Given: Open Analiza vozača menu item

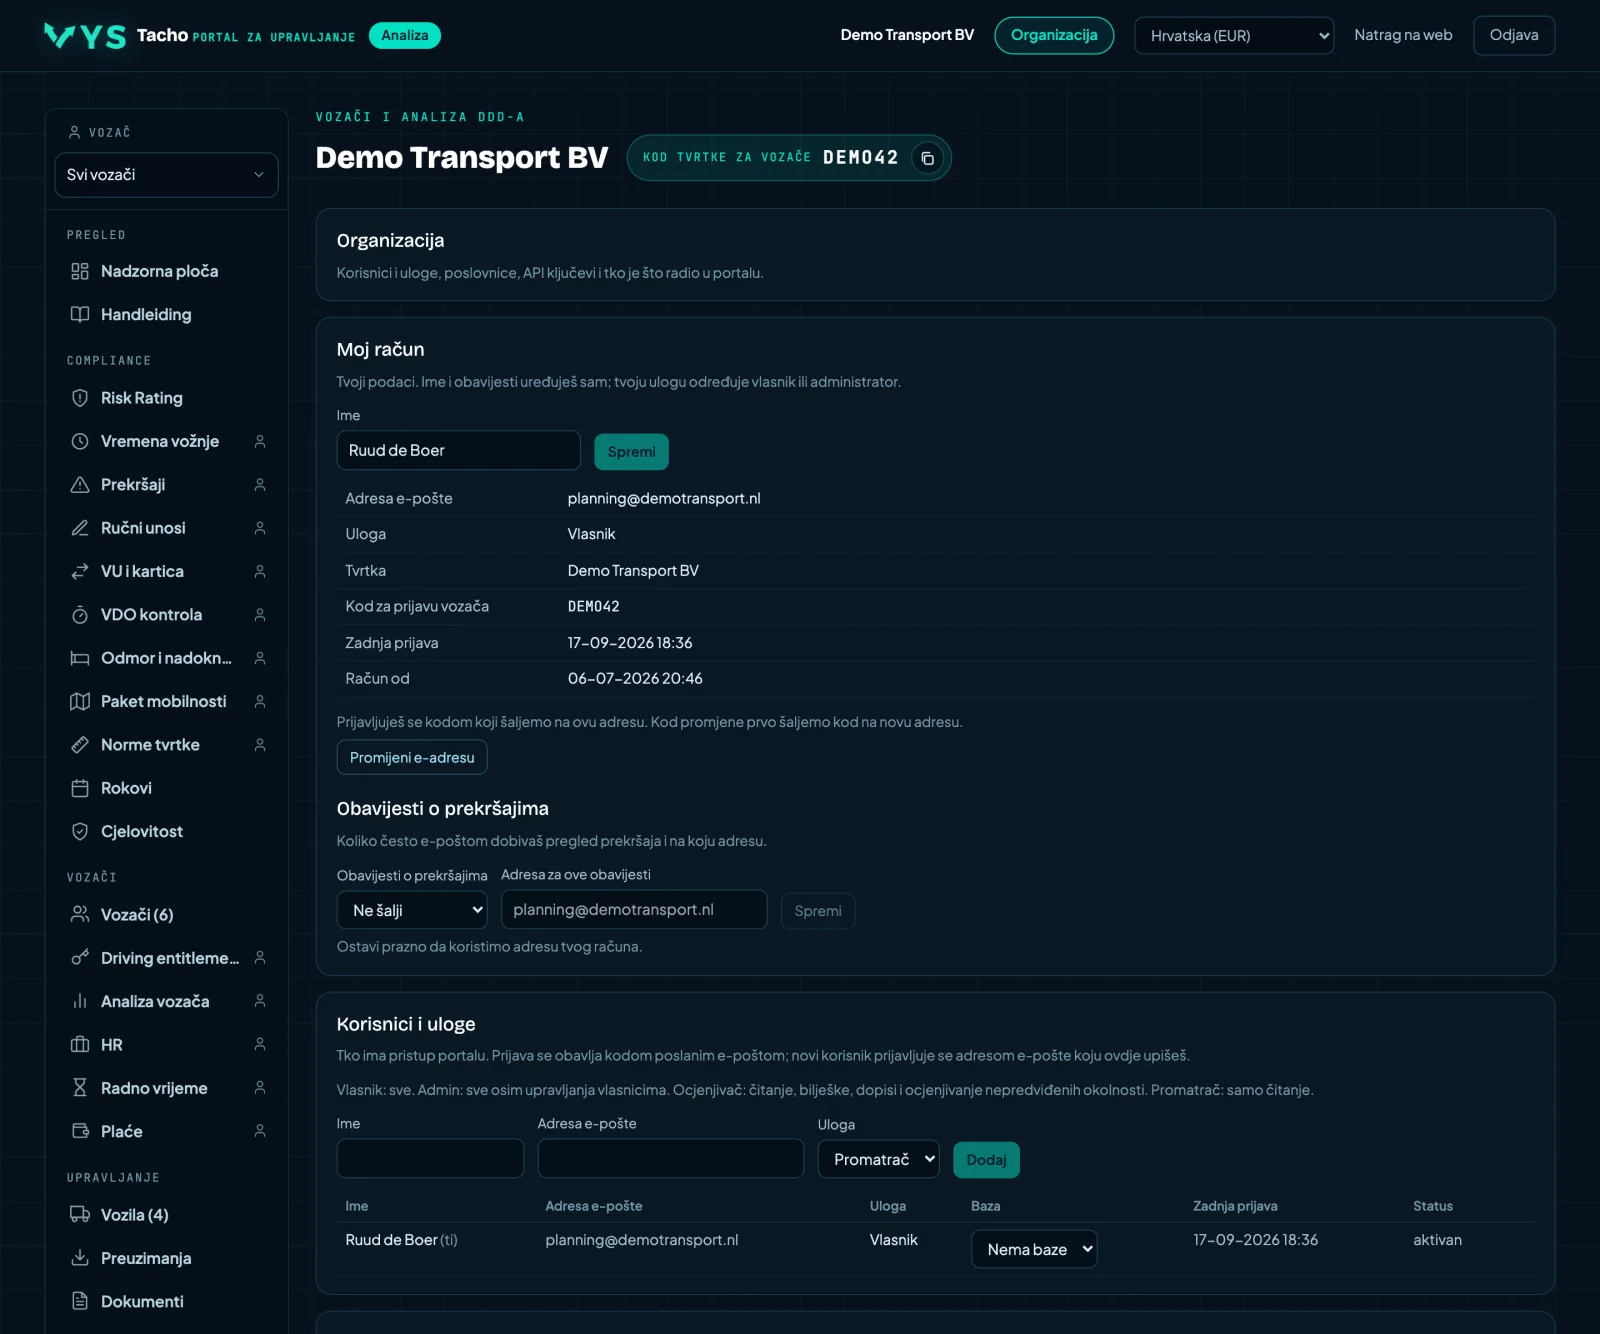Looking at the screenshot, I should click(167, 1001).
